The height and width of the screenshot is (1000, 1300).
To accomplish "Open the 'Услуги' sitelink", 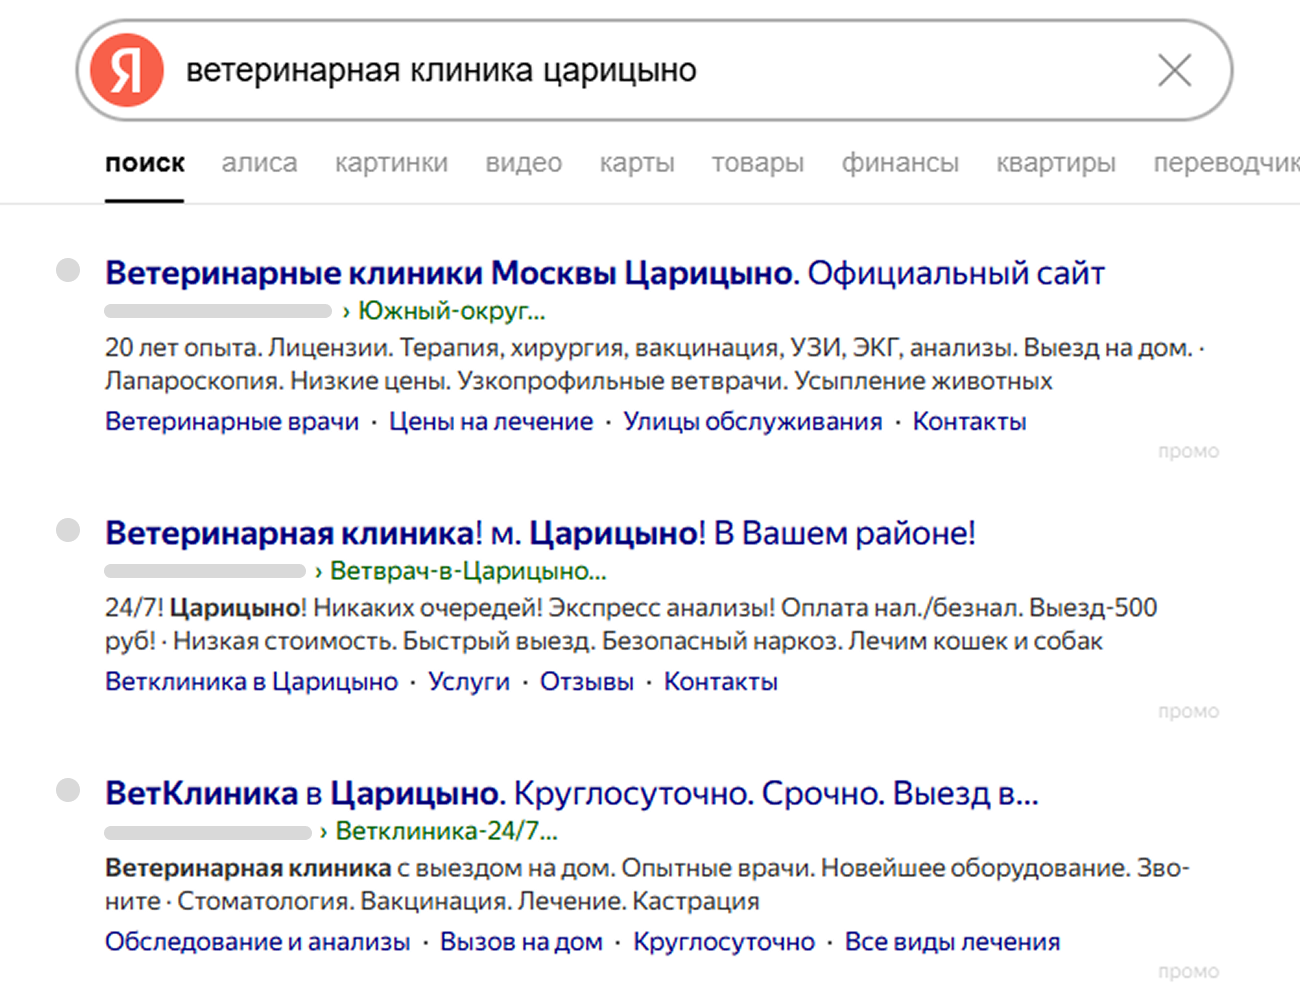I will pos(469,682).
